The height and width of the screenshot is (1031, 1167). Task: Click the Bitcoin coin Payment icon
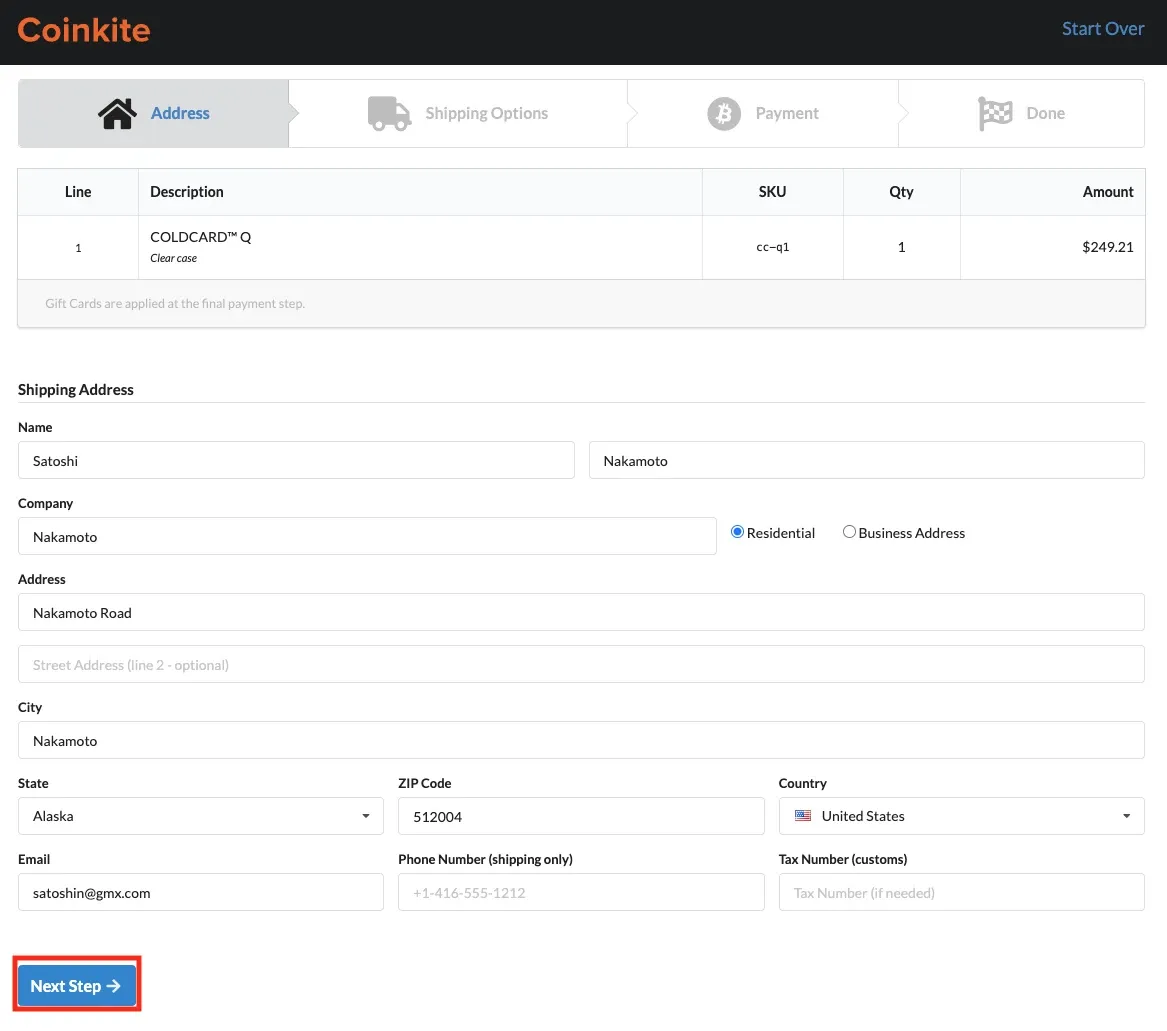723,113
